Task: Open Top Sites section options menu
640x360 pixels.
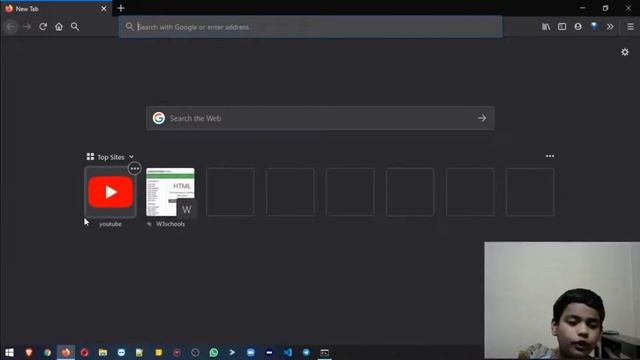Action: click(x=550, y=156)
